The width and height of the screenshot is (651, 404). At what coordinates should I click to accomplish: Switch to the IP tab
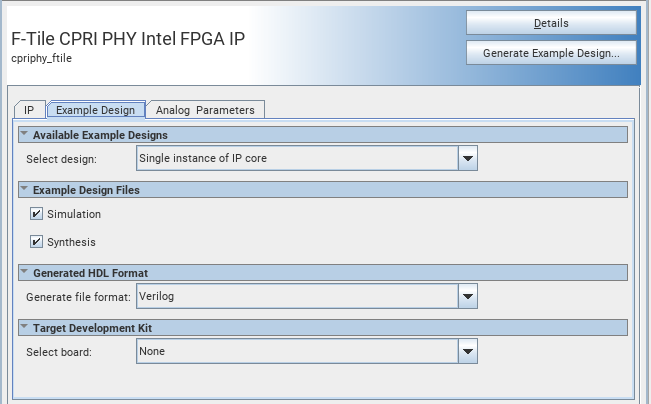(x=29, y=110)
